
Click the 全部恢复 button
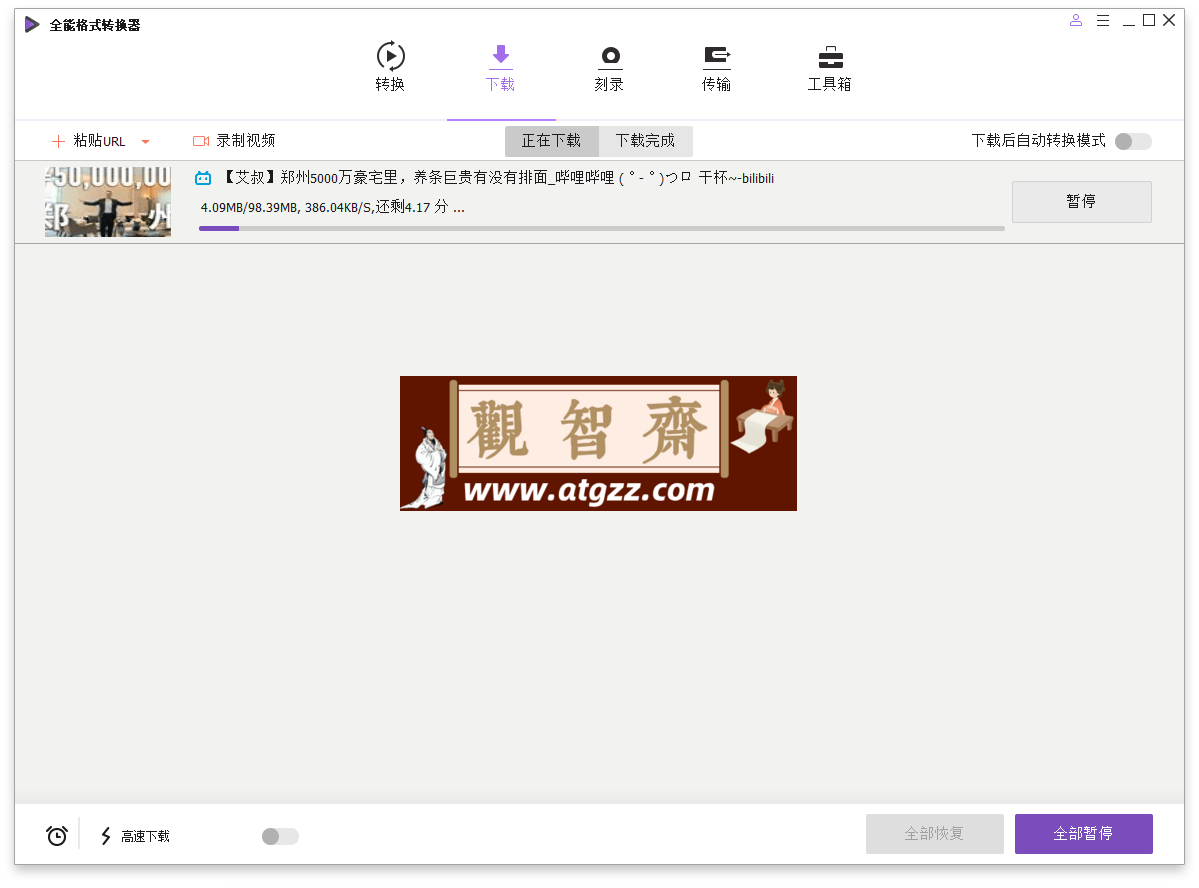(934, 834)
